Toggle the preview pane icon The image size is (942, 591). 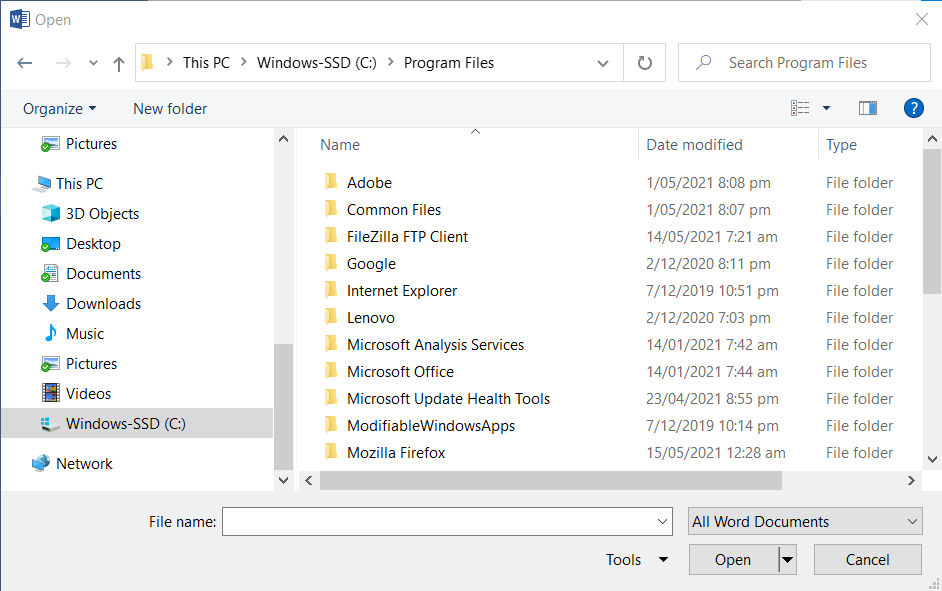click(868, 108)
